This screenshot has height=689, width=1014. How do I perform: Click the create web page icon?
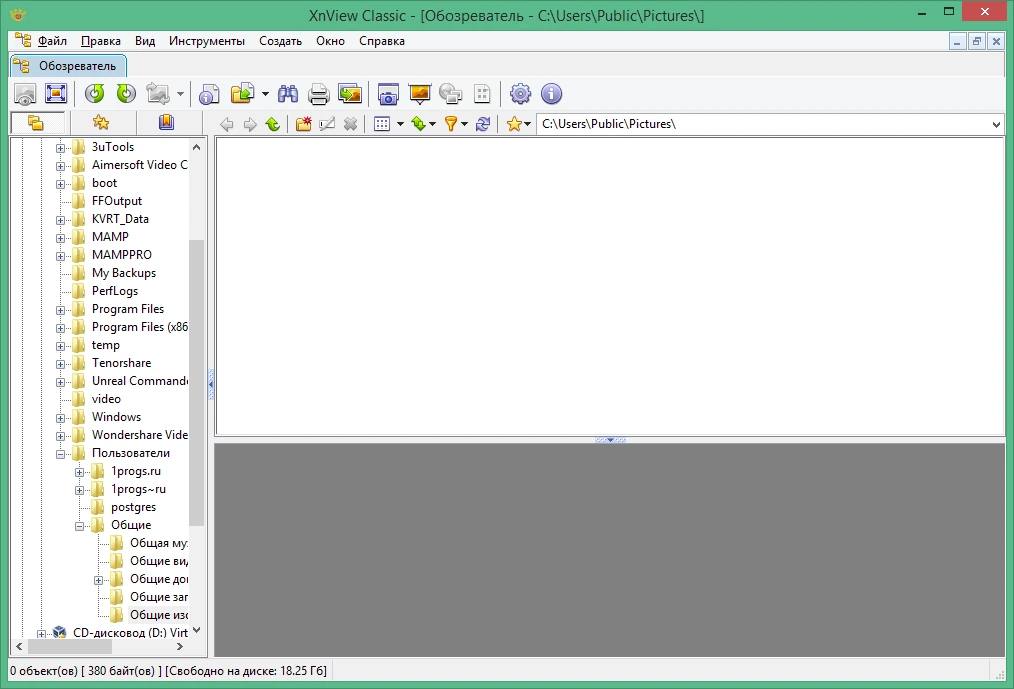(451, 94)
